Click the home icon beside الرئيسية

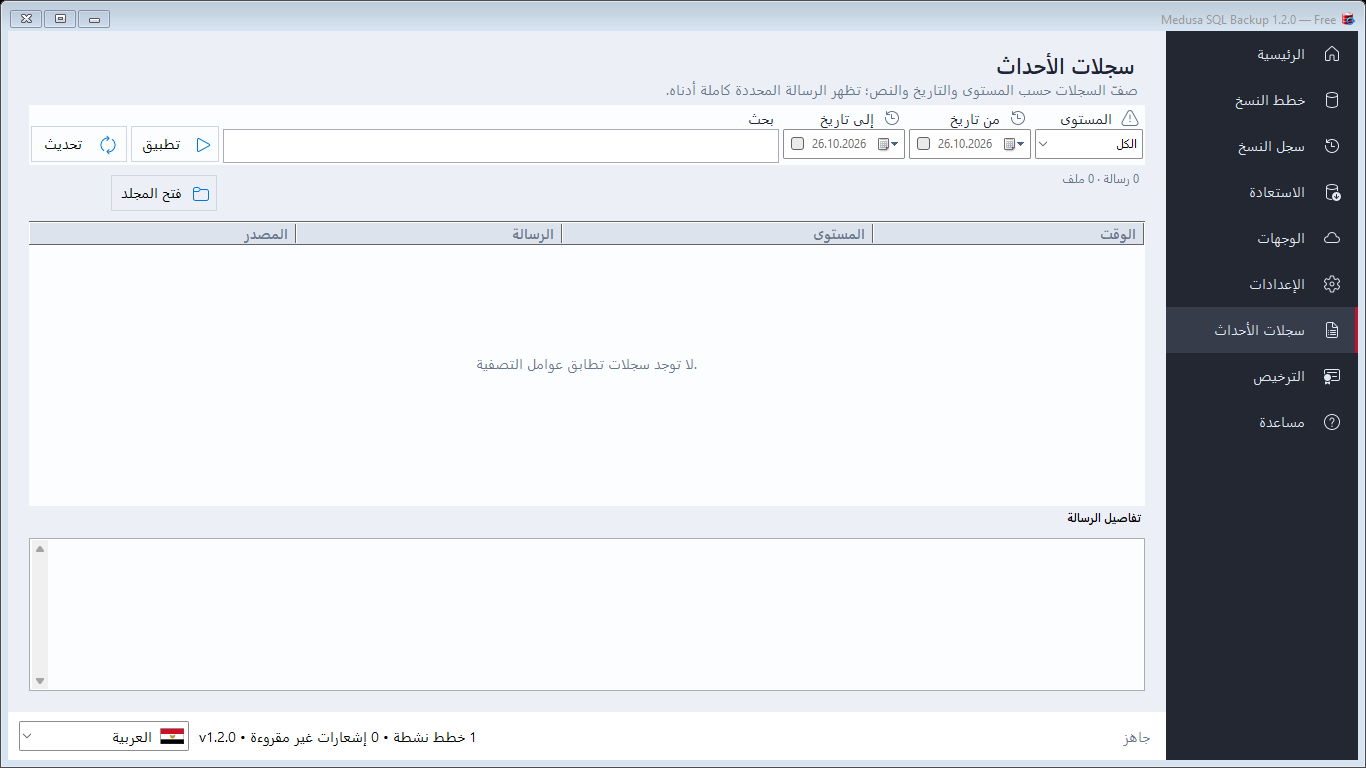pyautogui.click(x=1331, y=54)
